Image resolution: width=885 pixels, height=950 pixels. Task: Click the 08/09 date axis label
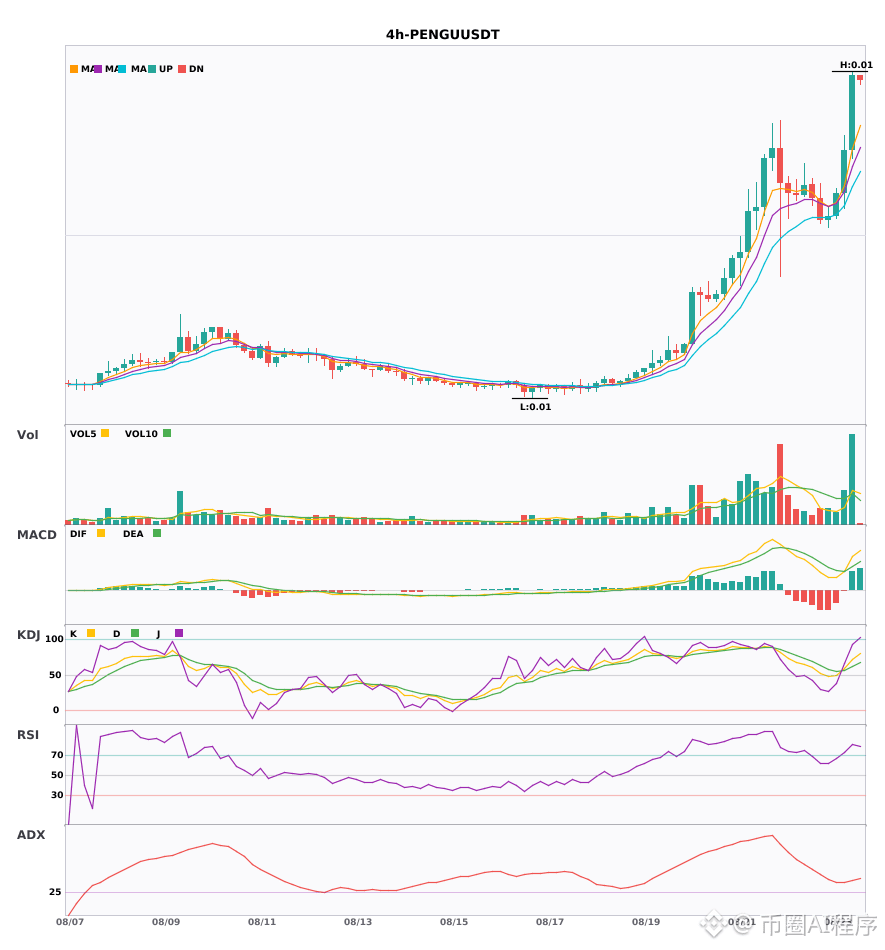pyautogui.click(x=166, y=922)
